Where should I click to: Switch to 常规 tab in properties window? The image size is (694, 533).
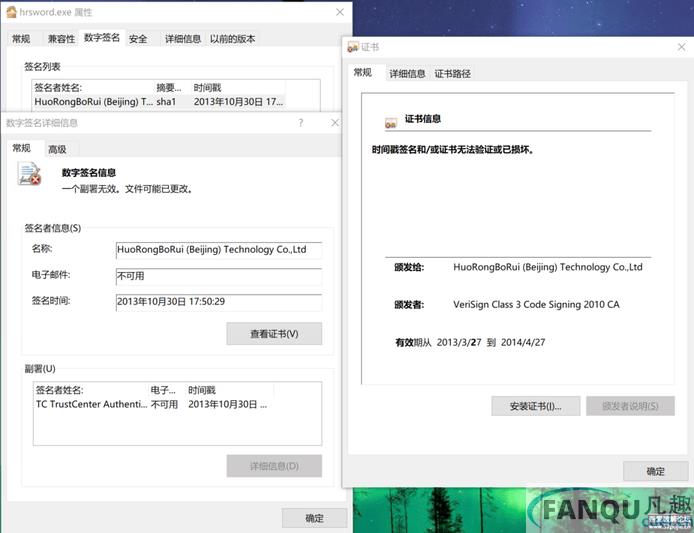21,39
